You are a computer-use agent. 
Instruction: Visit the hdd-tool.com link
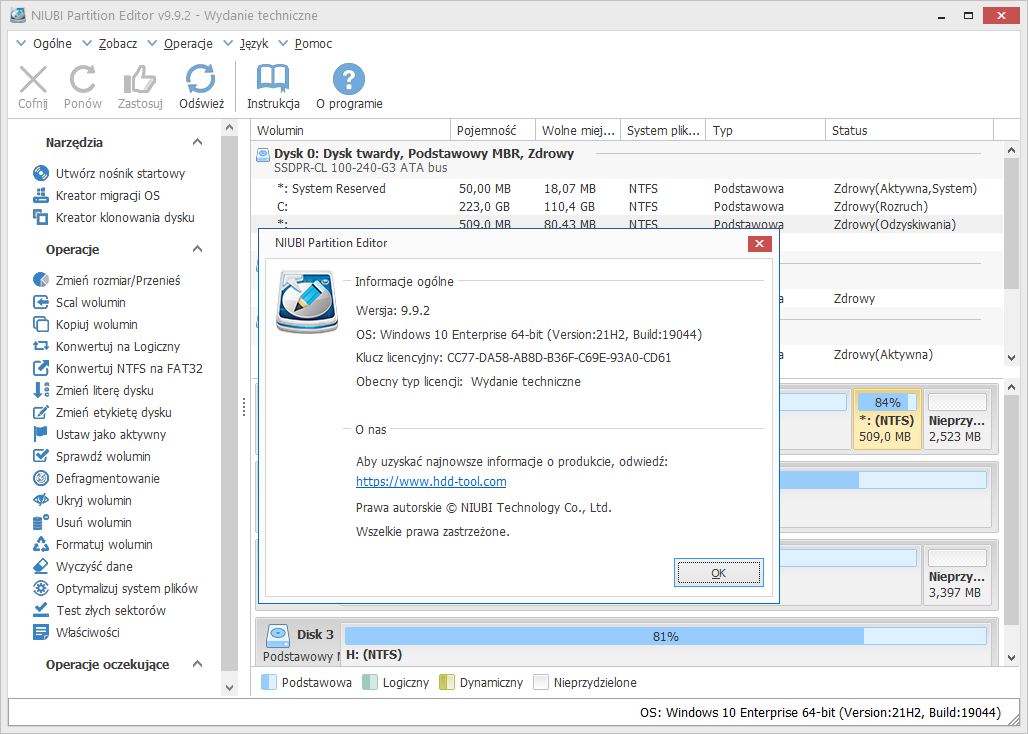[x=431, y=482]
